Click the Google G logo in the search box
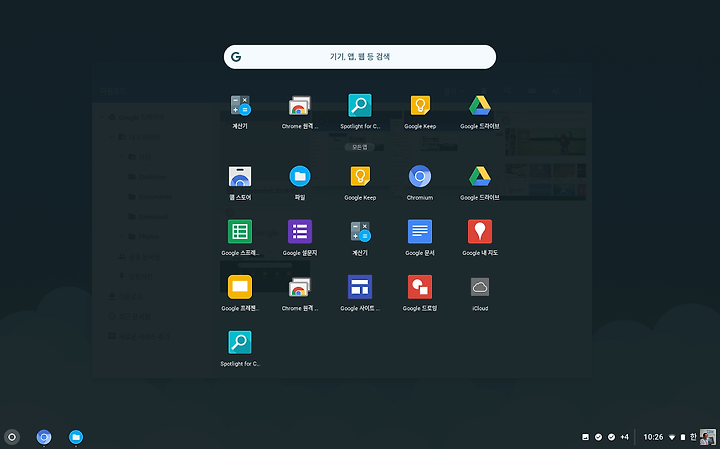The height and width of the screenshot is (449, 720). (x=236, y=57)
